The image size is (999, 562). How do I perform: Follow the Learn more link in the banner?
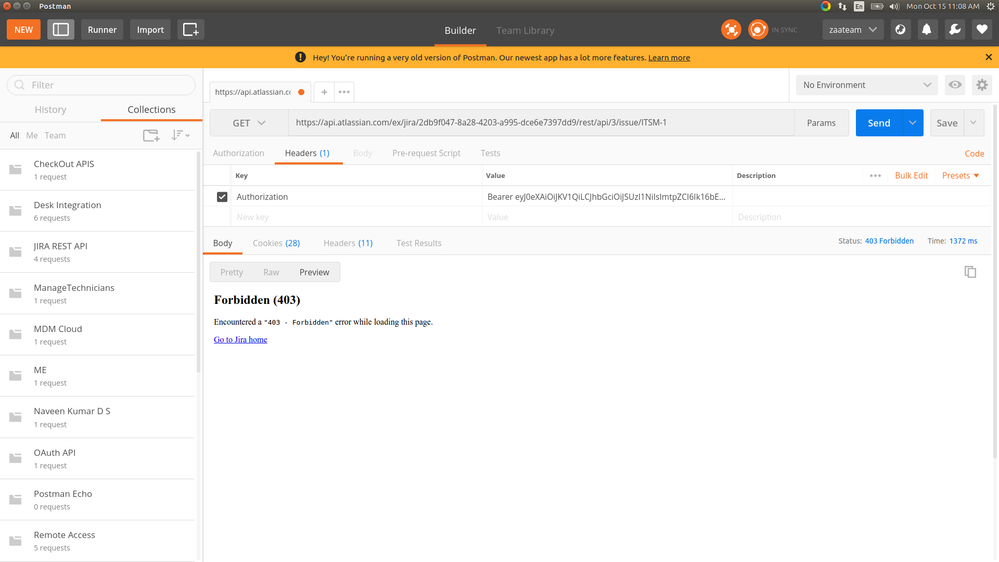(x=669, y=58)
